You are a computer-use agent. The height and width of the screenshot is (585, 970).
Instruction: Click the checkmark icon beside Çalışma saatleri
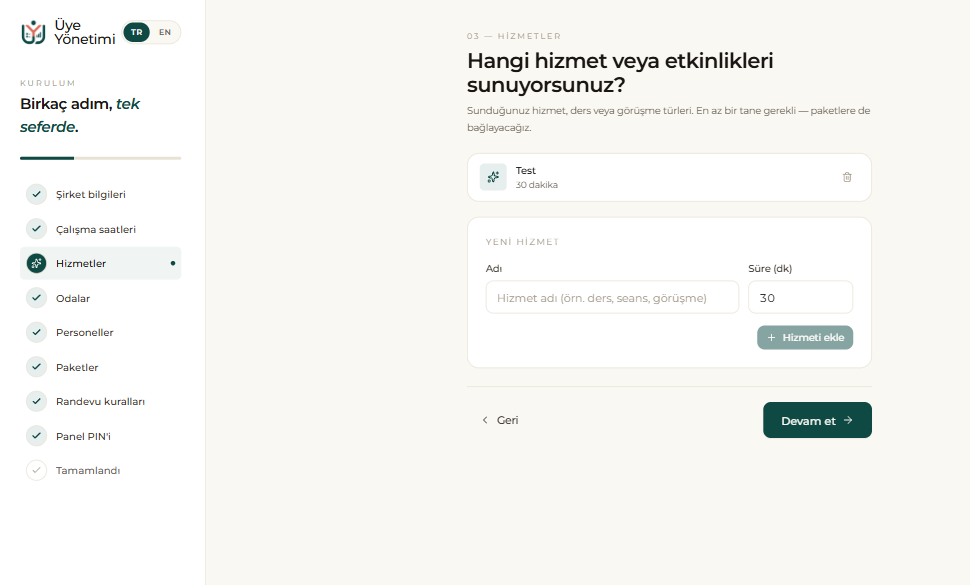pos(36,229)
